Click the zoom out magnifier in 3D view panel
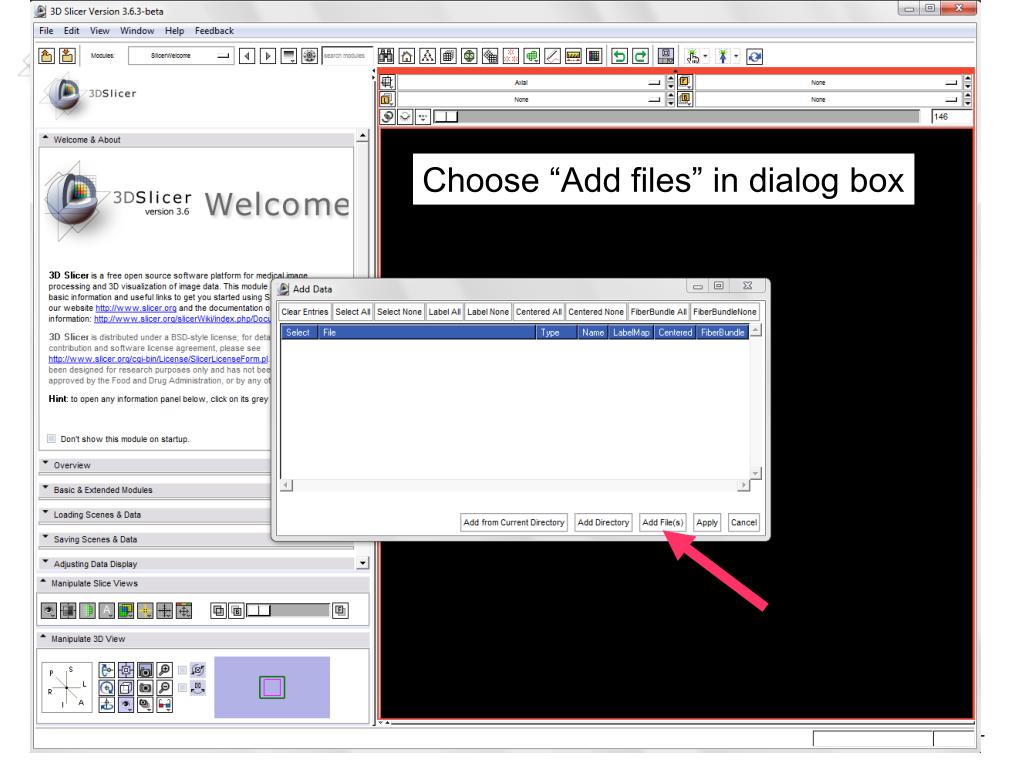The width and height of the screenshot is (1024, 768). click(165, 688)
